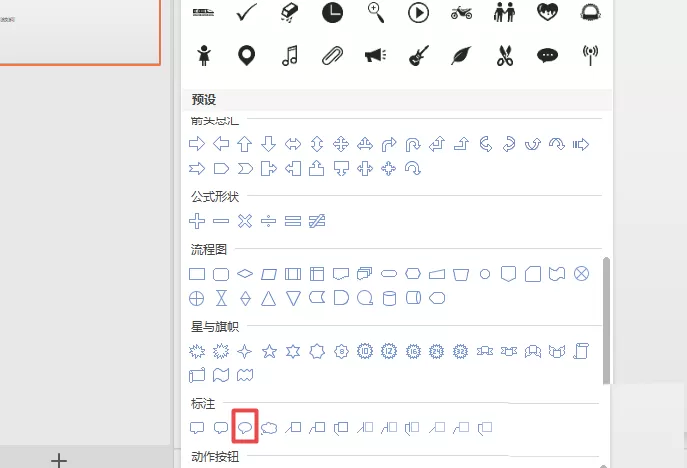Insert the equals sign equation shape
687x468 pixels.
coord(293,221)
